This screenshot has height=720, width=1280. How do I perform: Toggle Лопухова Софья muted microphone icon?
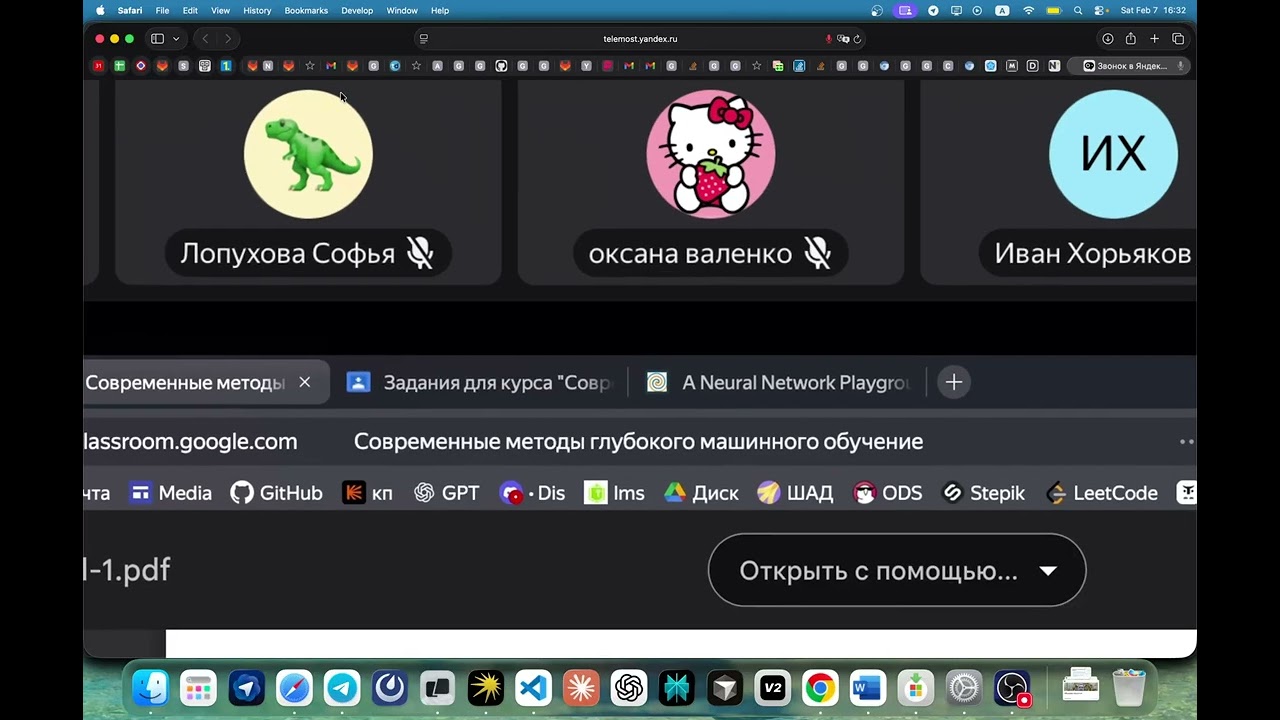coord(420,254)
